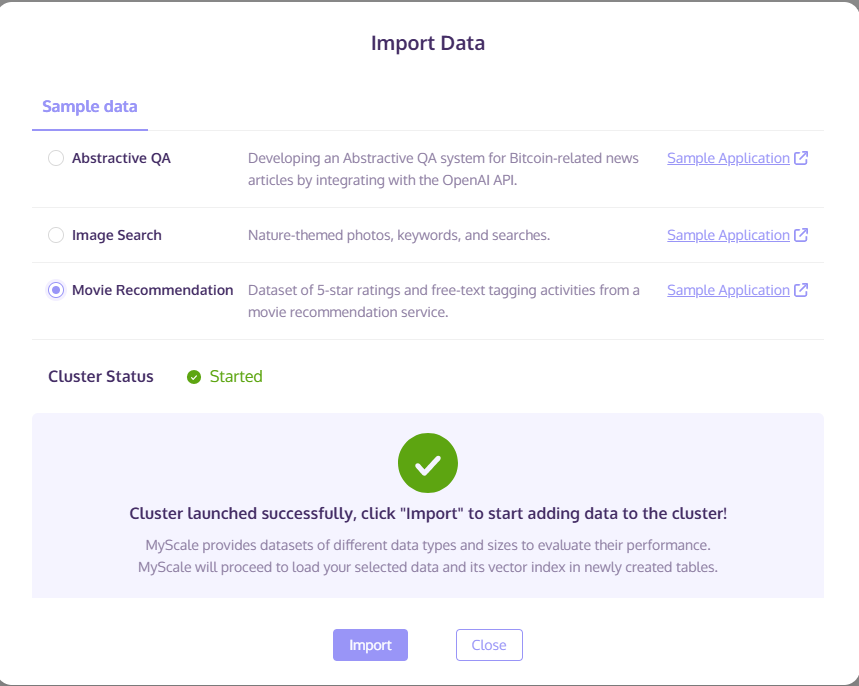
Task: Follow the Image Search Sample Application link
Action: [x=728, y=235]
